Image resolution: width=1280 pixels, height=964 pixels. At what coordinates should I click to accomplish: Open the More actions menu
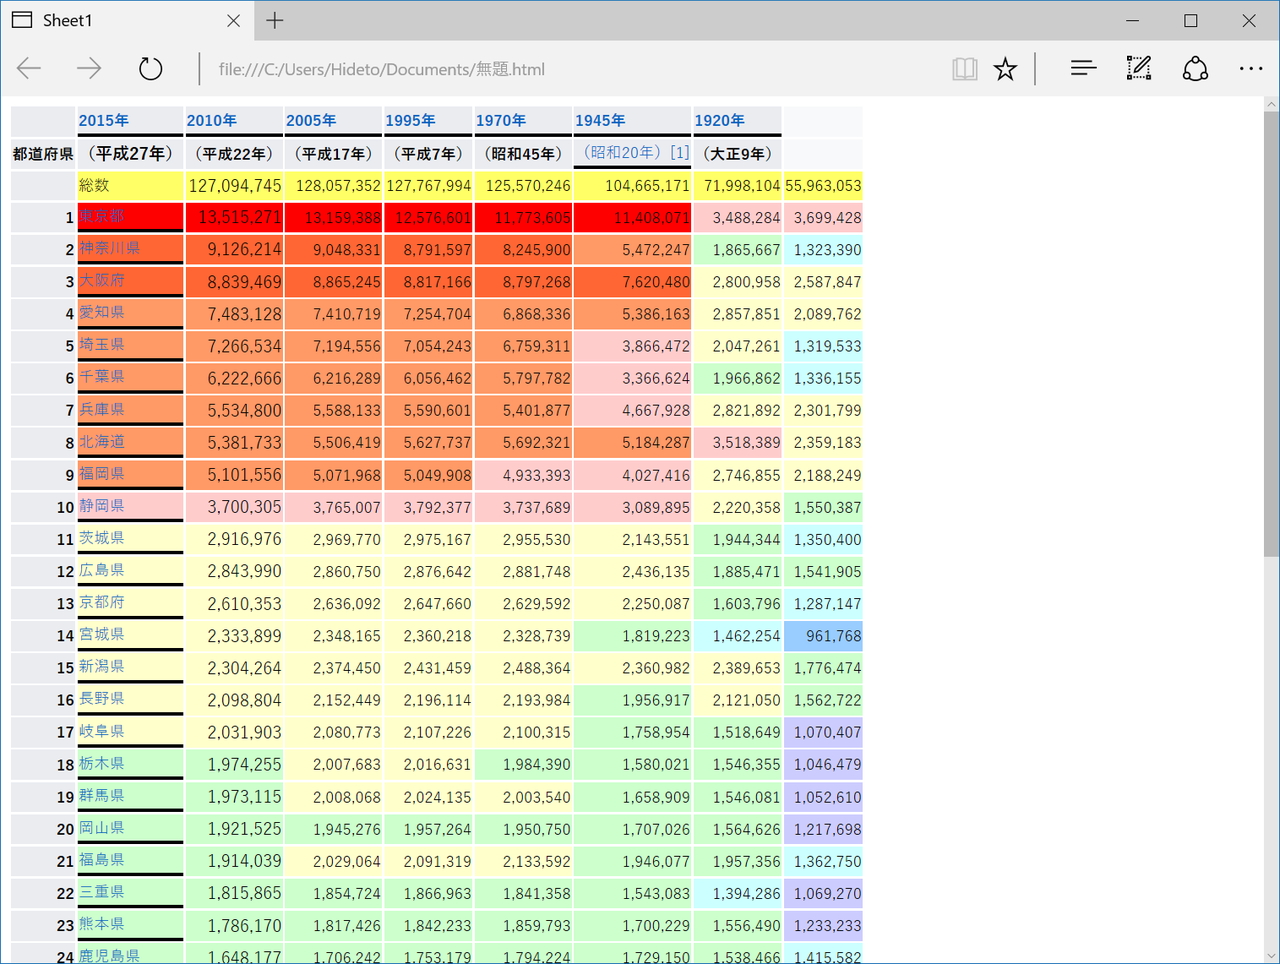[1251, 69]
